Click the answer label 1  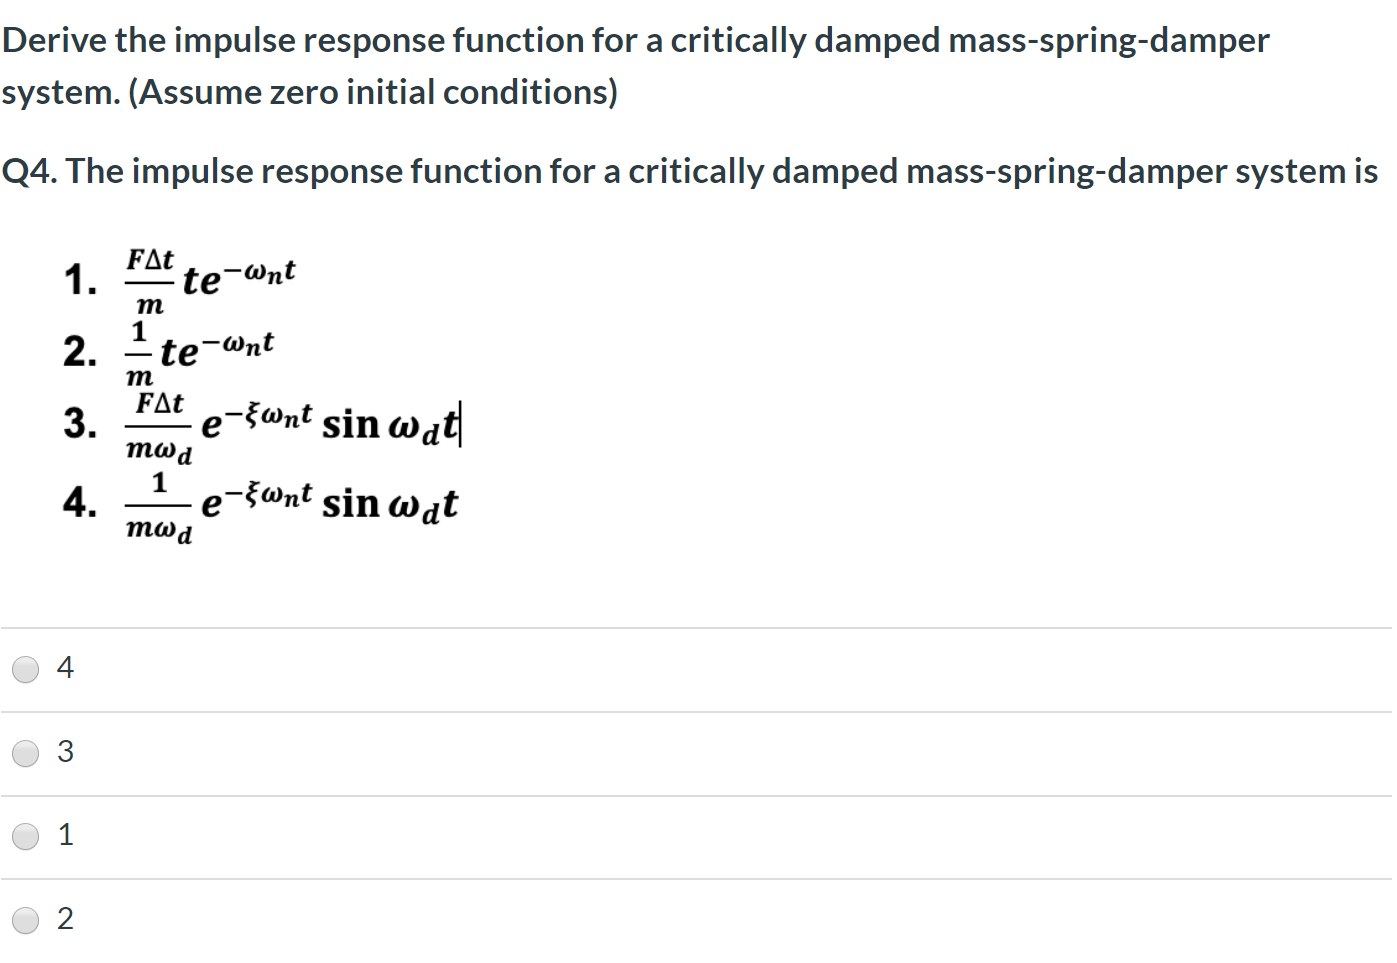point(65,834)
